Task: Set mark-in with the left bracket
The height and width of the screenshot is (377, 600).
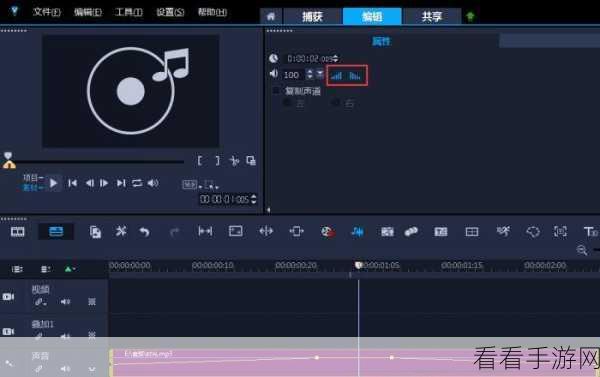Action: [x=200, y=161]
